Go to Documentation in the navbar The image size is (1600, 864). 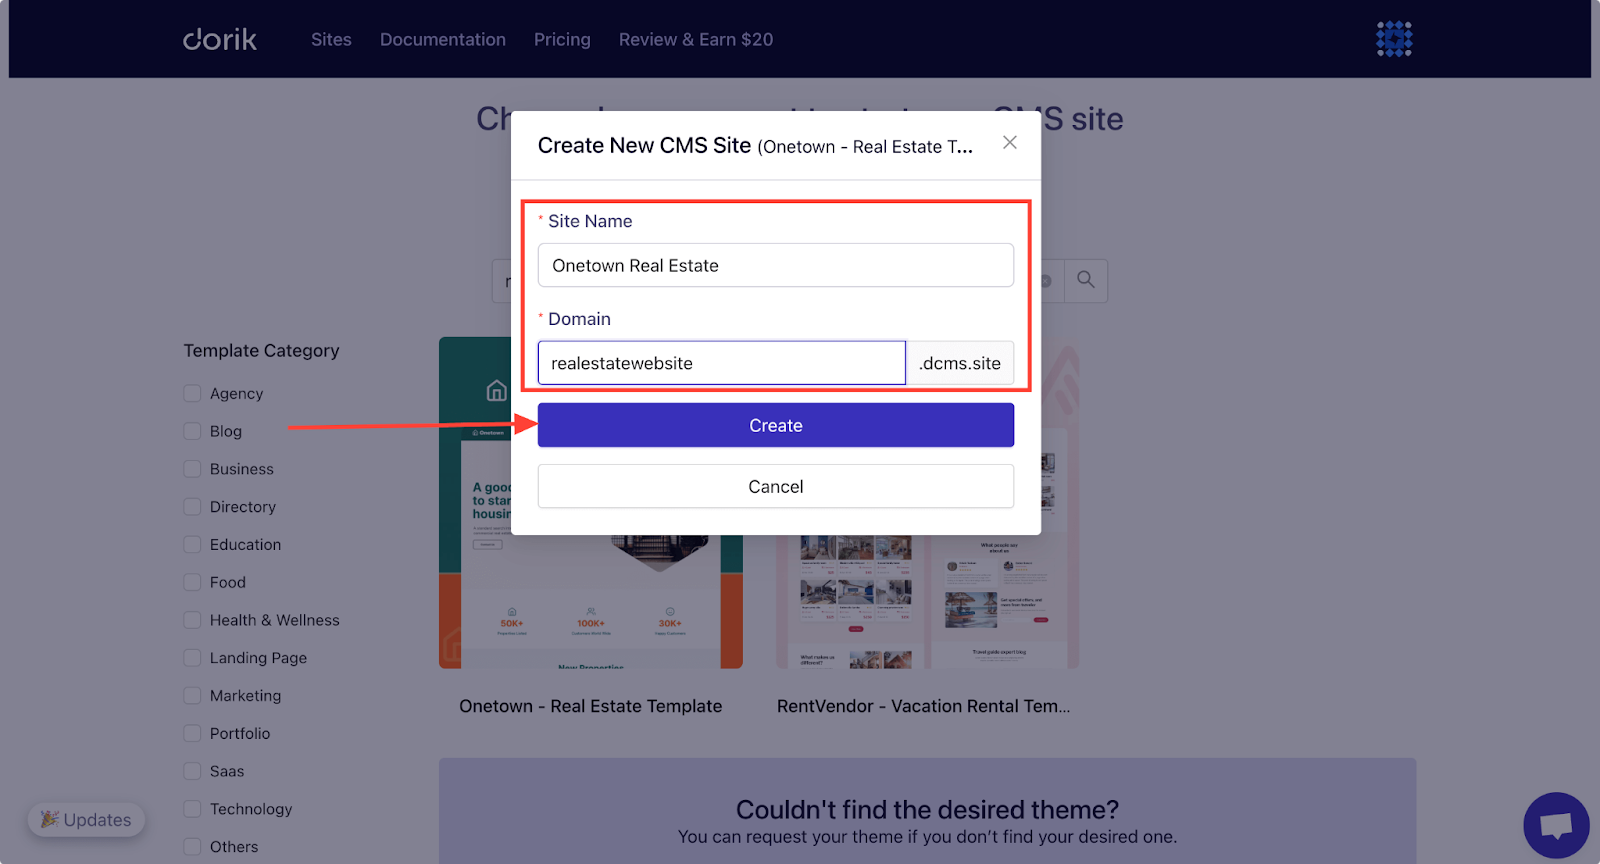(443, 39)
